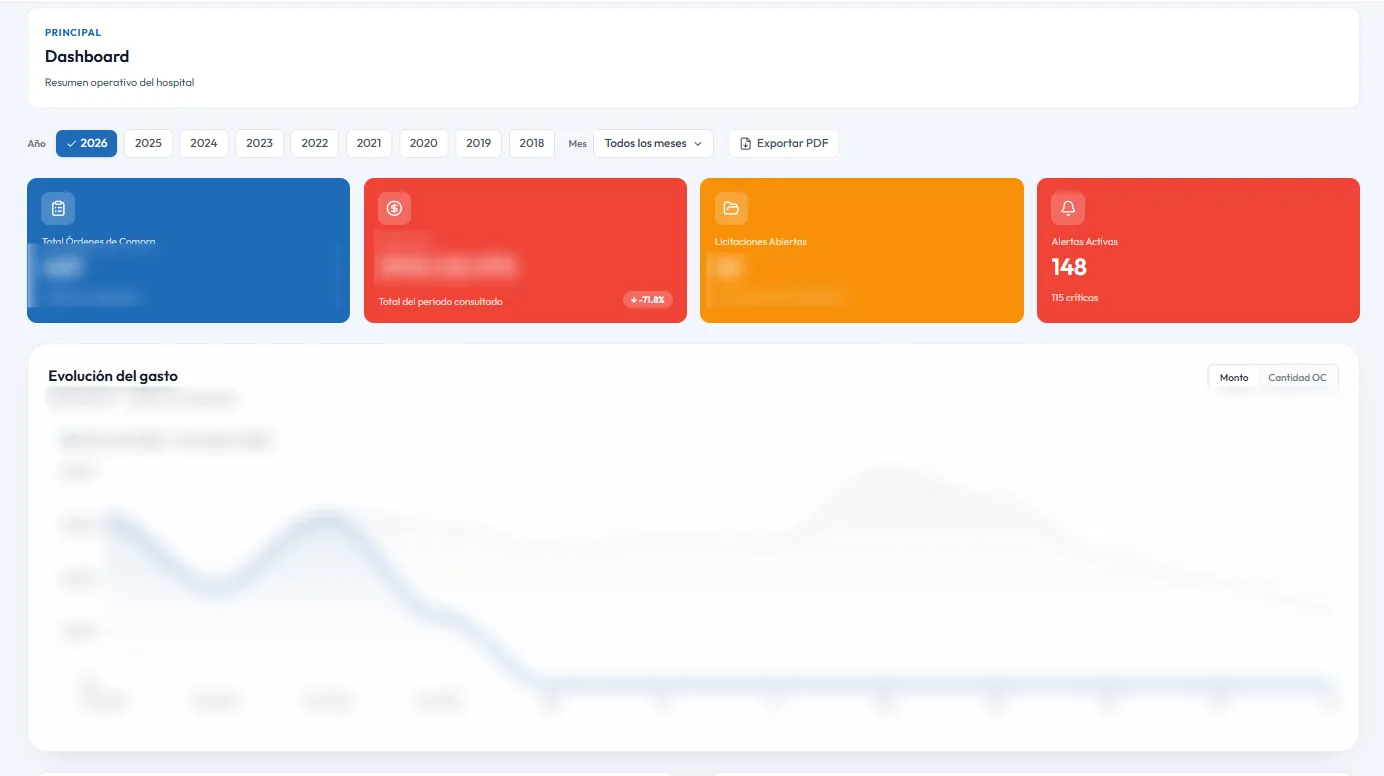Click the chevron of the Todos los meses selector
Image resolution: width=1384 pixels, height=776 pixels.
pyautogui.click(x=700, y=143)
